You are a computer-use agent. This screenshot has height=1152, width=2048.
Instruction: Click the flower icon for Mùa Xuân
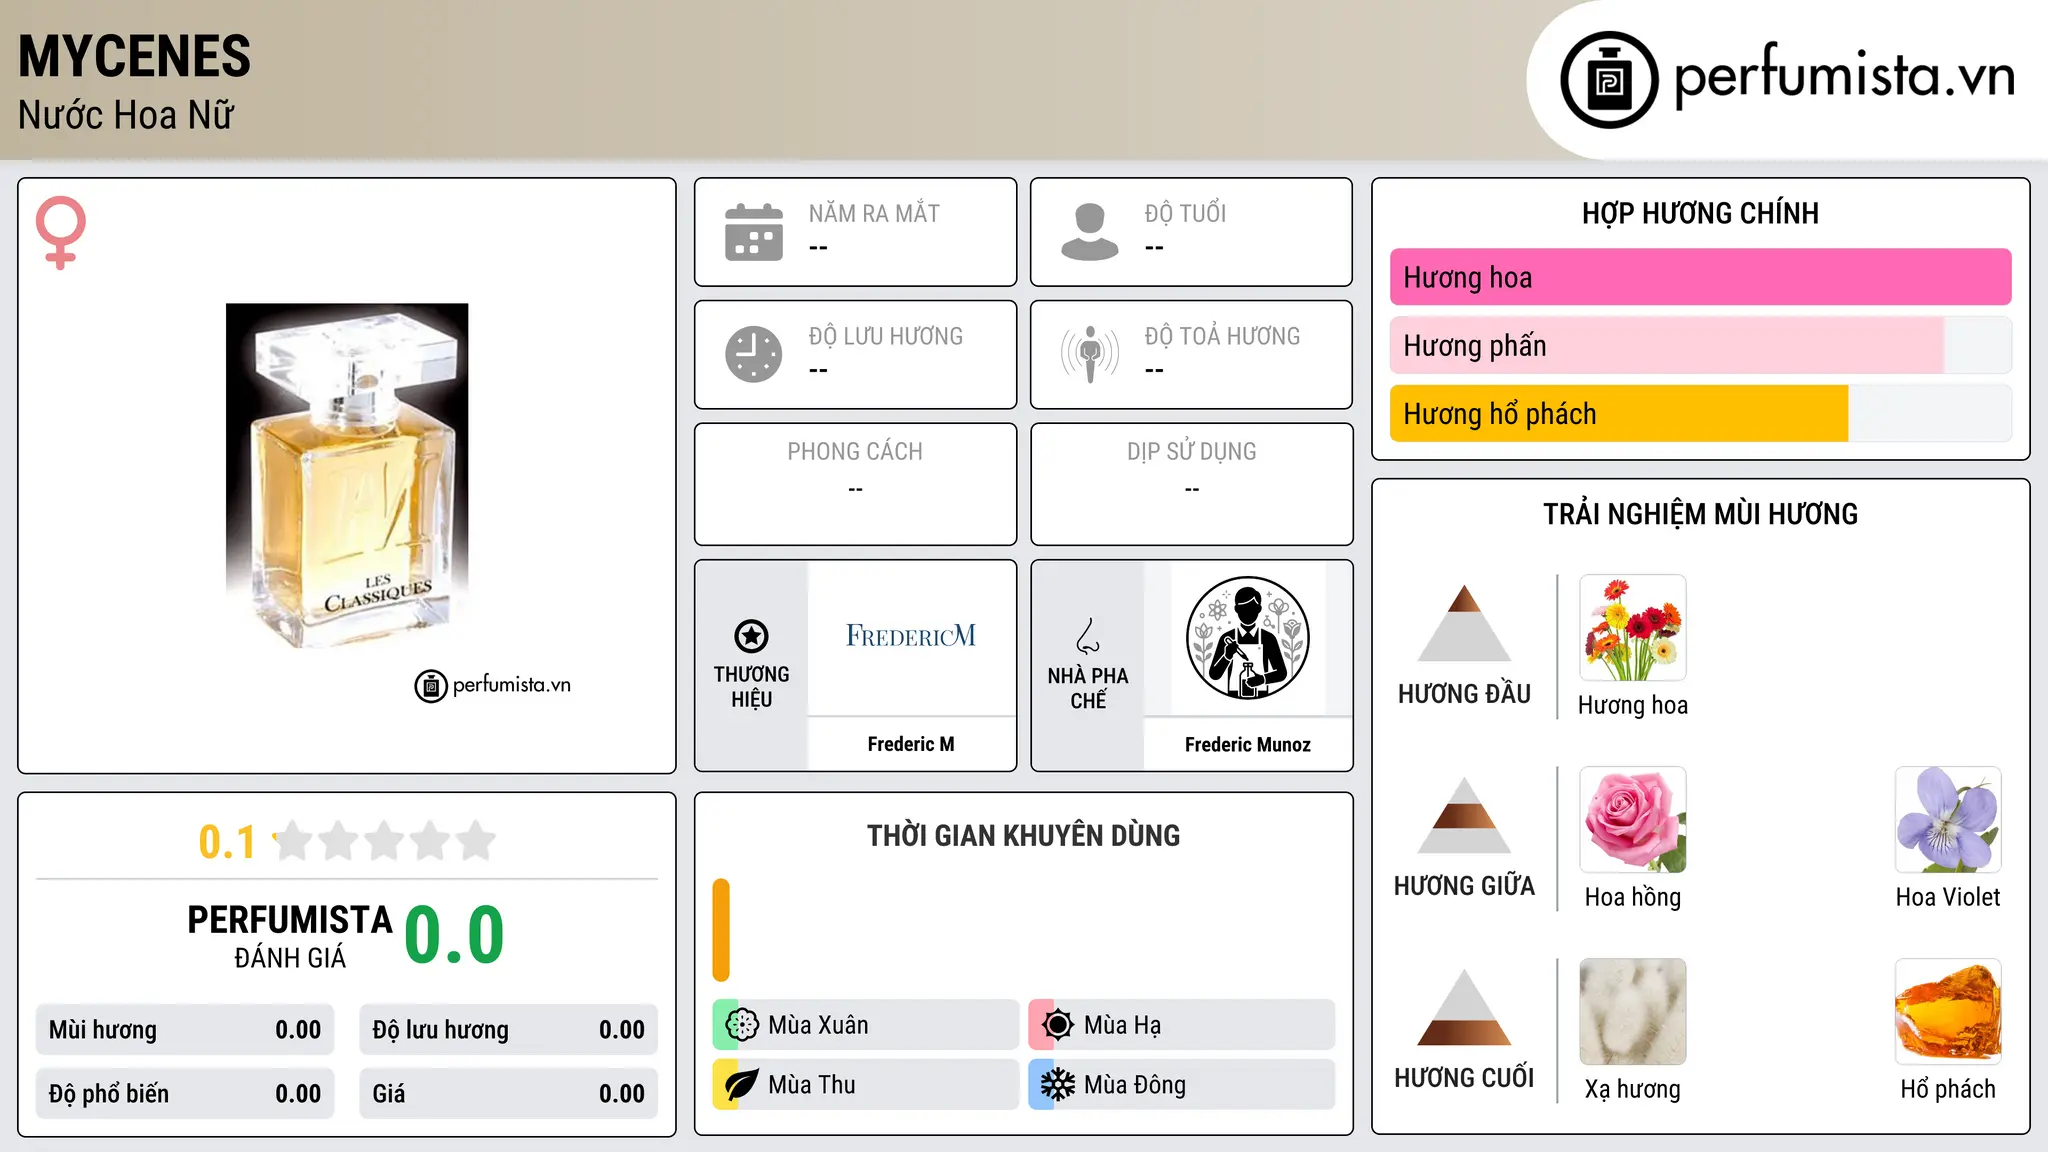click(742, 1025)
